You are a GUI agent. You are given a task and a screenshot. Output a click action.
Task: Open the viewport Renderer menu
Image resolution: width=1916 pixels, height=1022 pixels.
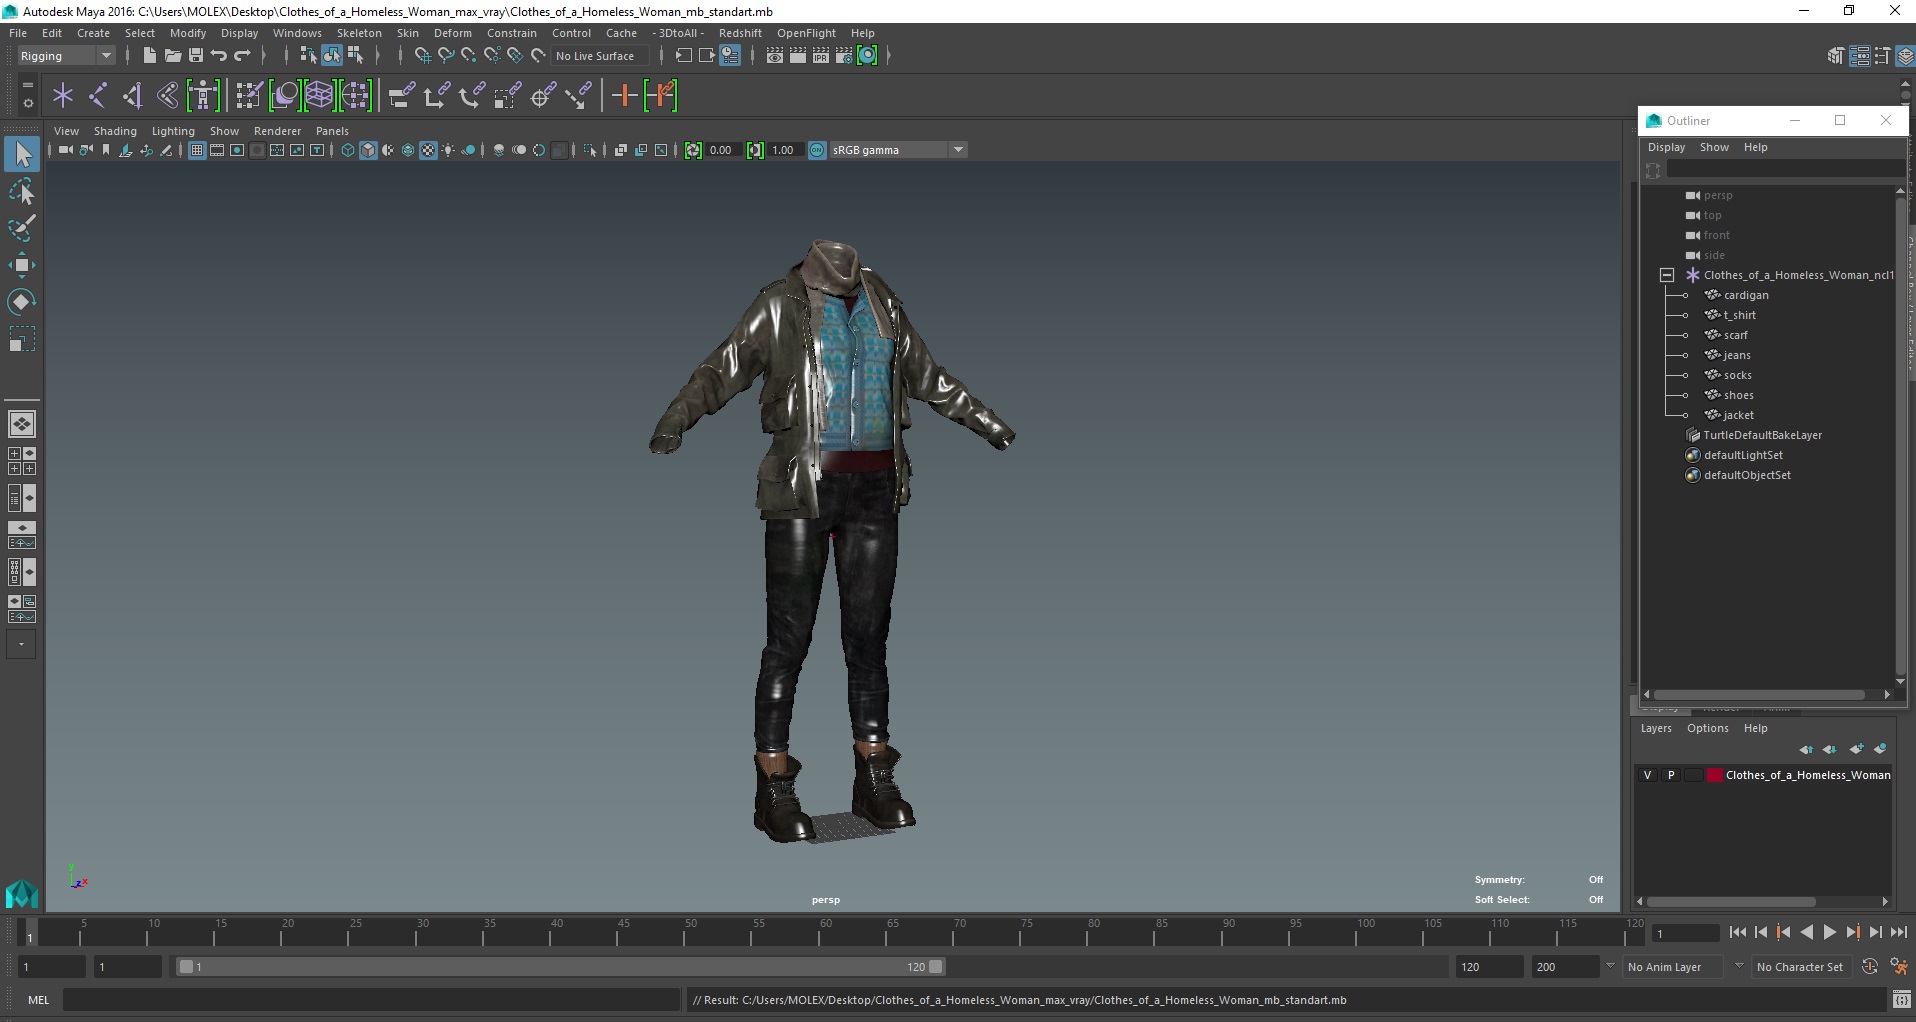(x=277, y=131)
